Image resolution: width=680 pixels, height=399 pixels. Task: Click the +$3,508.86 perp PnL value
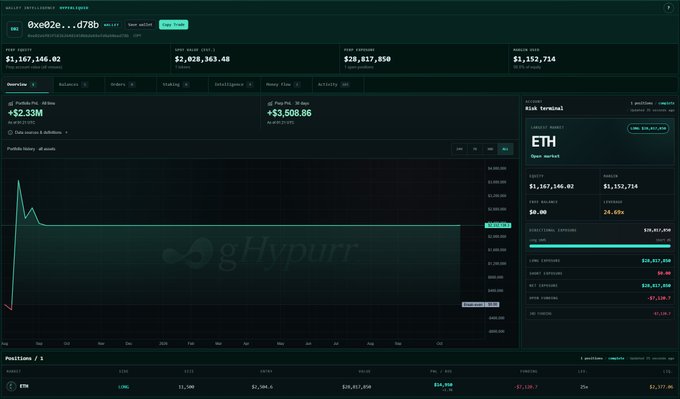289,113
